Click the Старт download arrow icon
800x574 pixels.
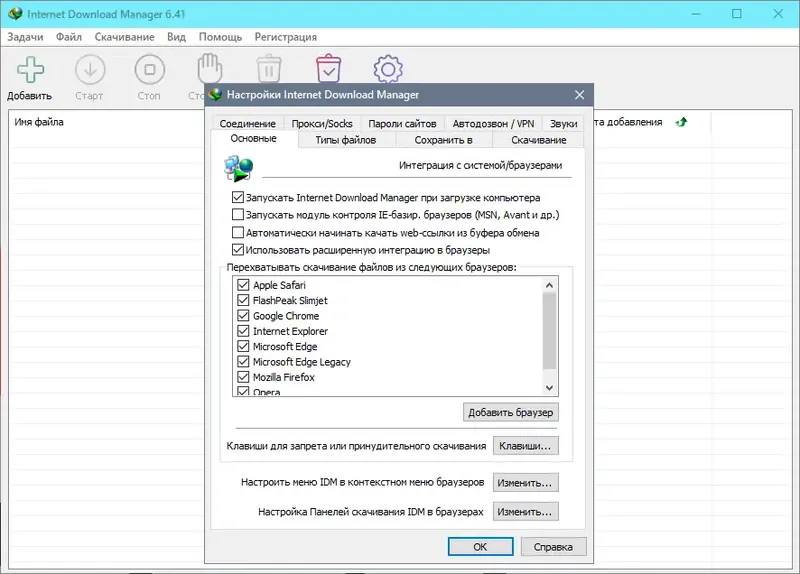pyautogui.click(x=90, y=69)
